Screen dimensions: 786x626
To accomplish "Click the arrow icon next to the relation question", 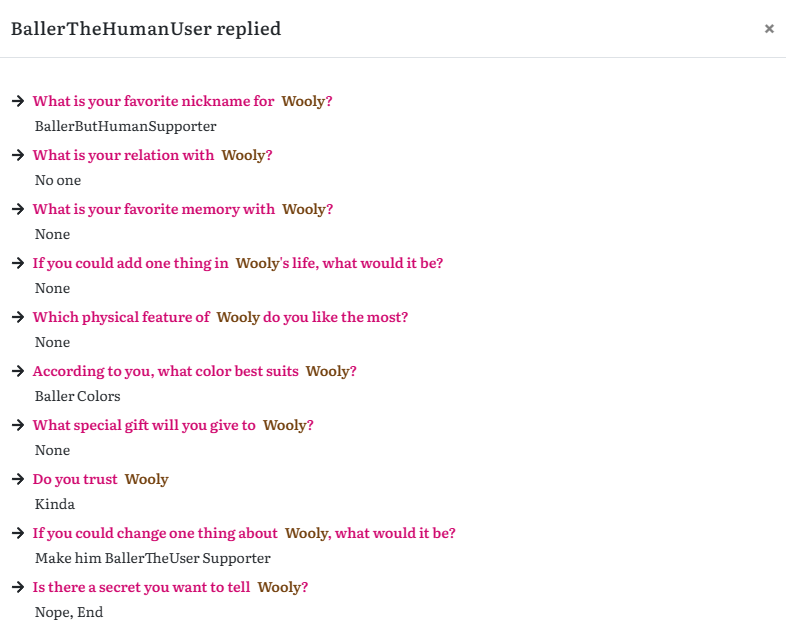I will tap(18, 155).
